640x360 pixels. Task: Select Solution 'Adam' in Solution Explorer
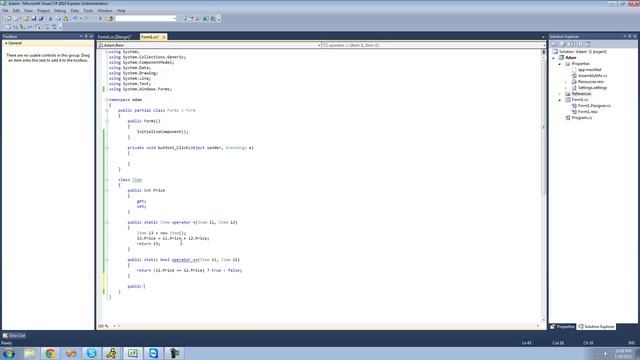582,52
